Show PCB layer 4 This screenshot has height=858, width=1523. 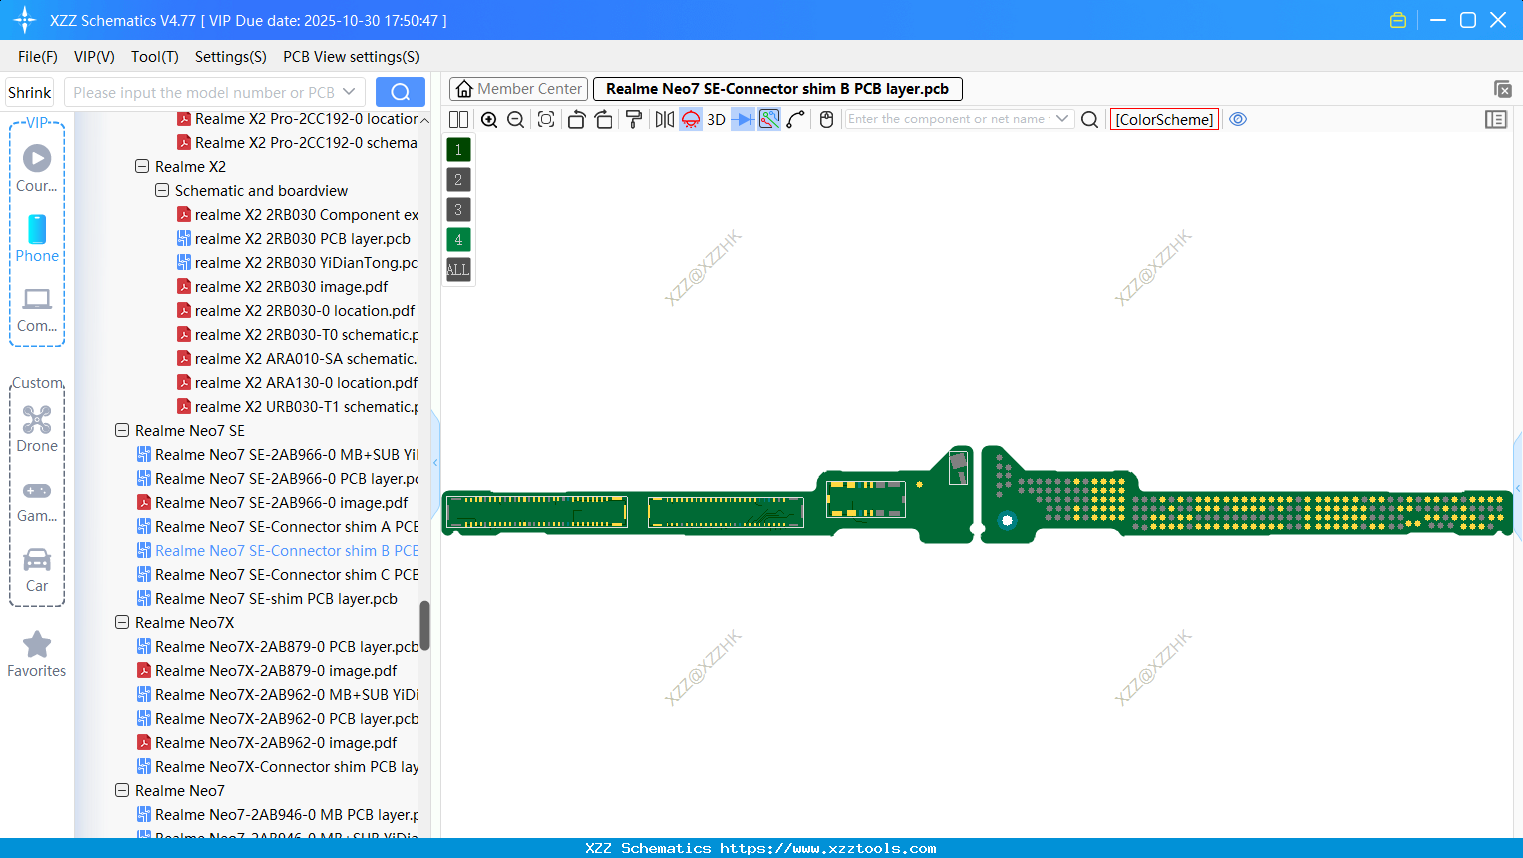pyautogui.click(x=458, y=240)
